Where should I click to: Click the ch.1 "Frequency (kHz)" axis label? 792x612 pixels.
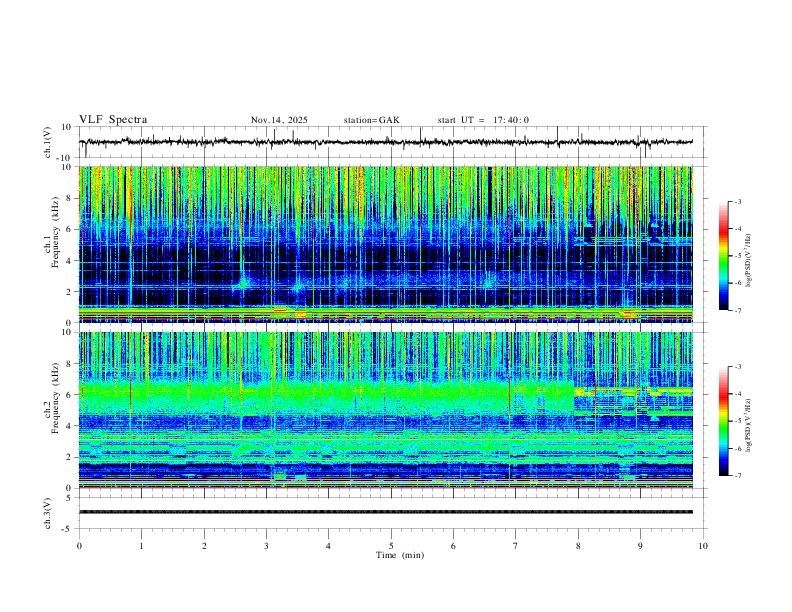click(55, 232)
